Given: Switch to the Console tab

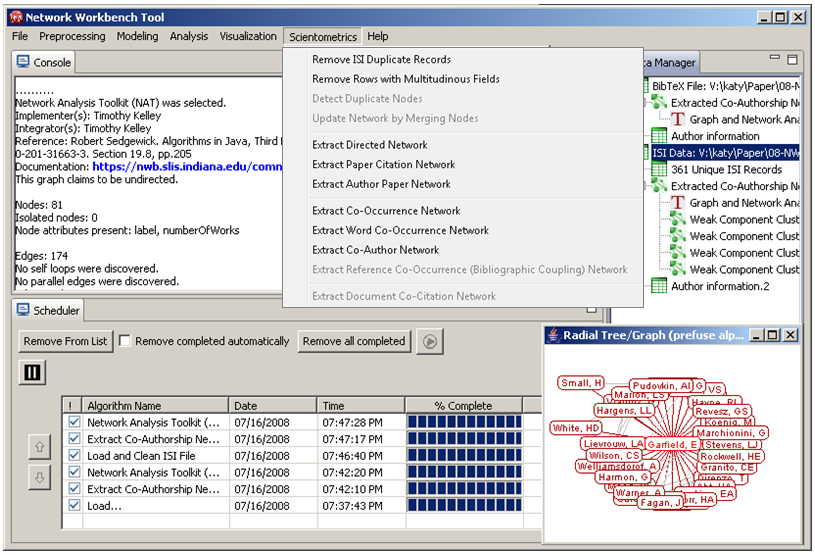Looking at the screenshot, I should pyautogui.click(x=44, y=62).
